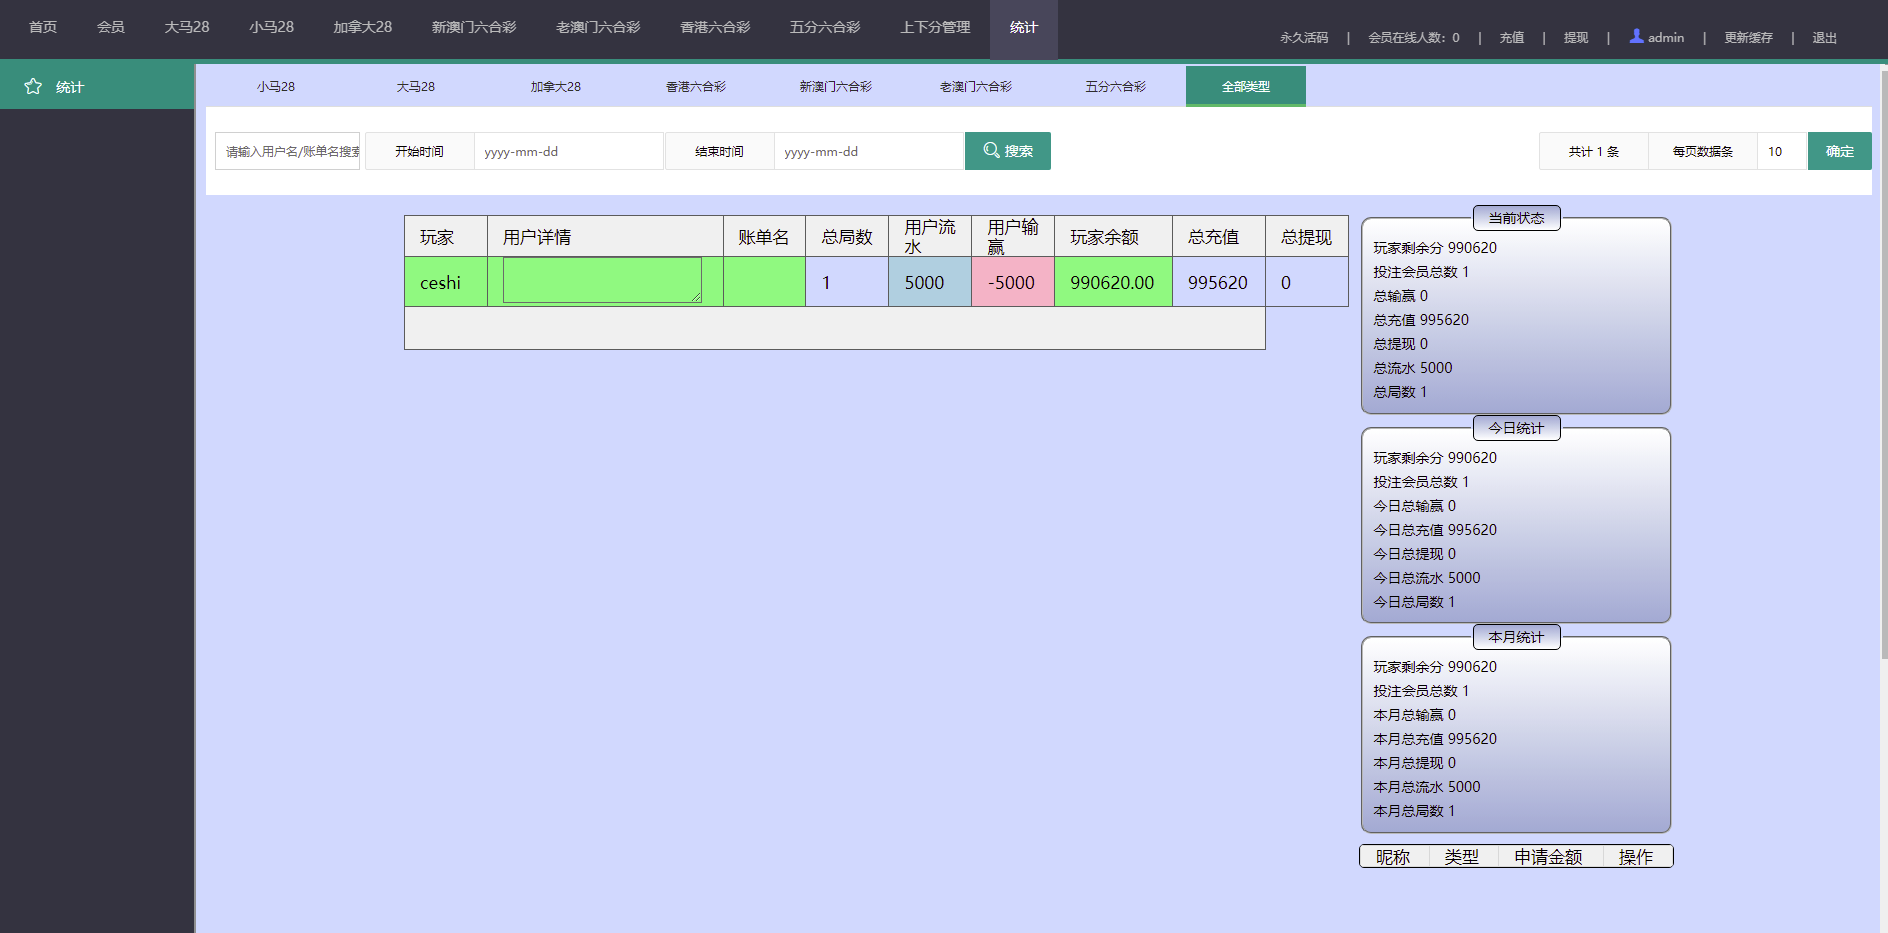Screen dimensions: 1888x933
Task: Click the 提现 link in header
Action: [1575, 38]
